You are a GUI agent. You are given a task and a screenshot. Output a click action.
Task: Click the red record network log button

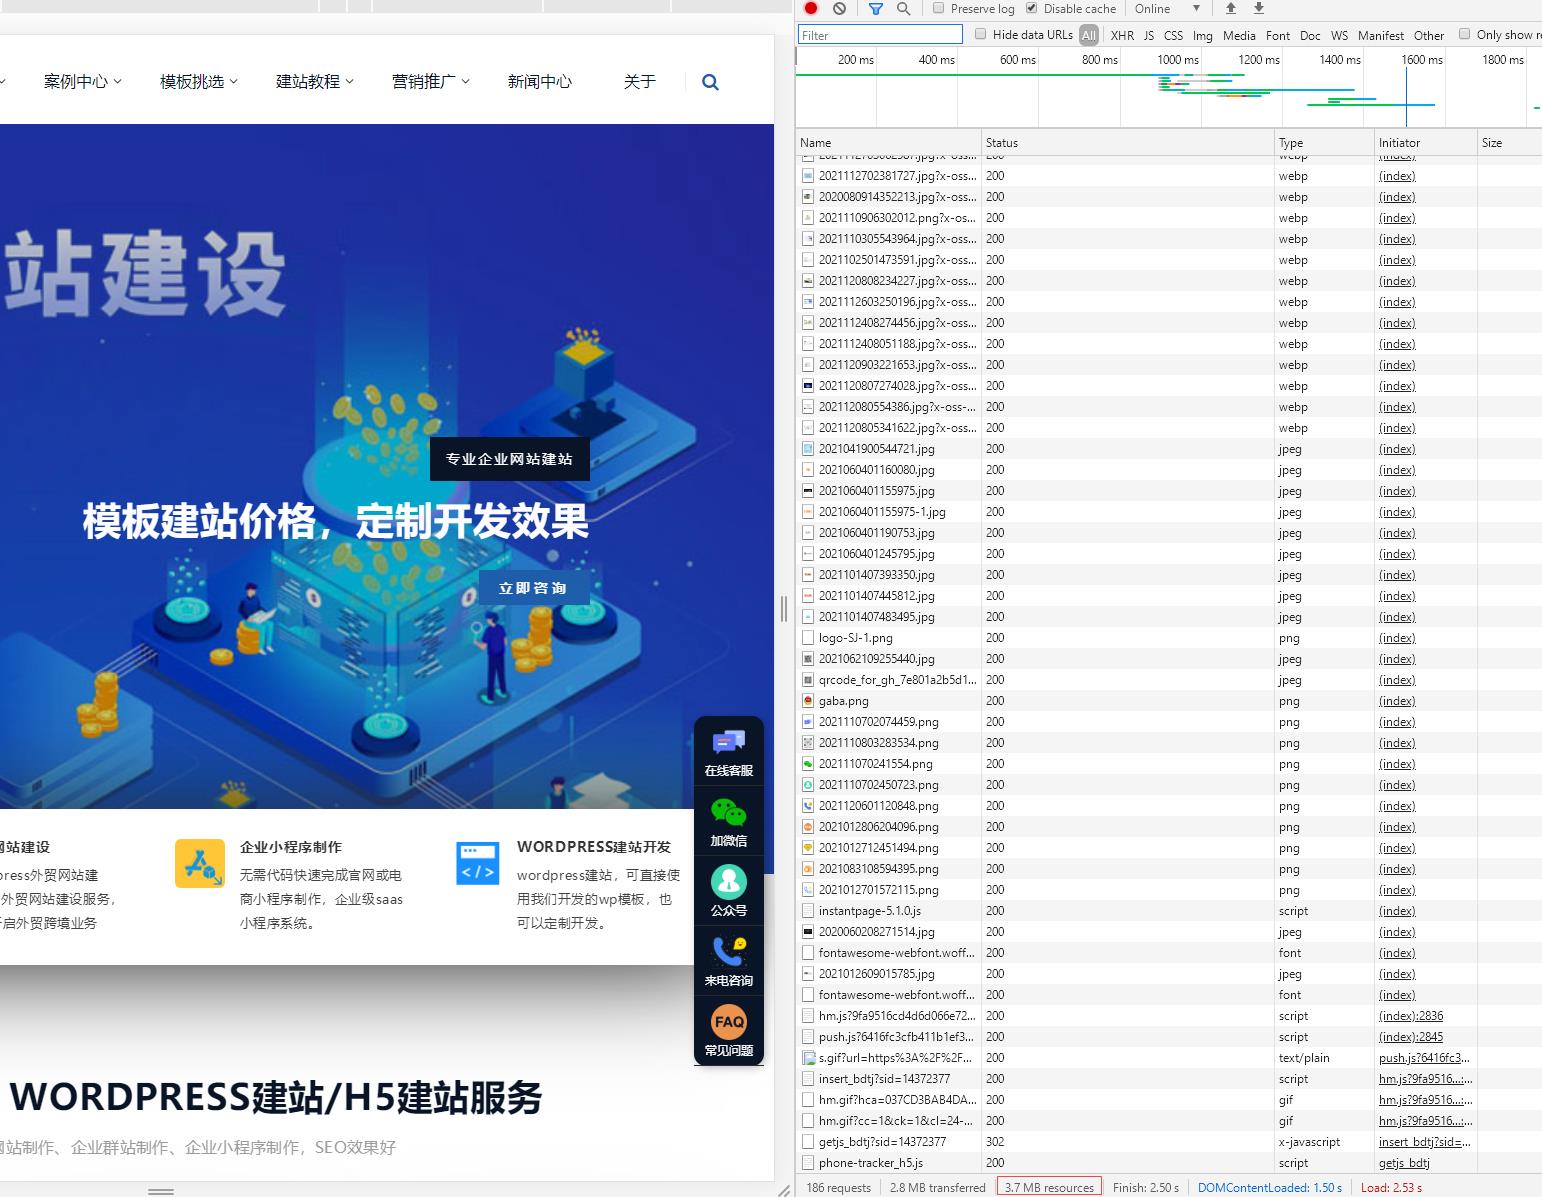tap(811, 8)
